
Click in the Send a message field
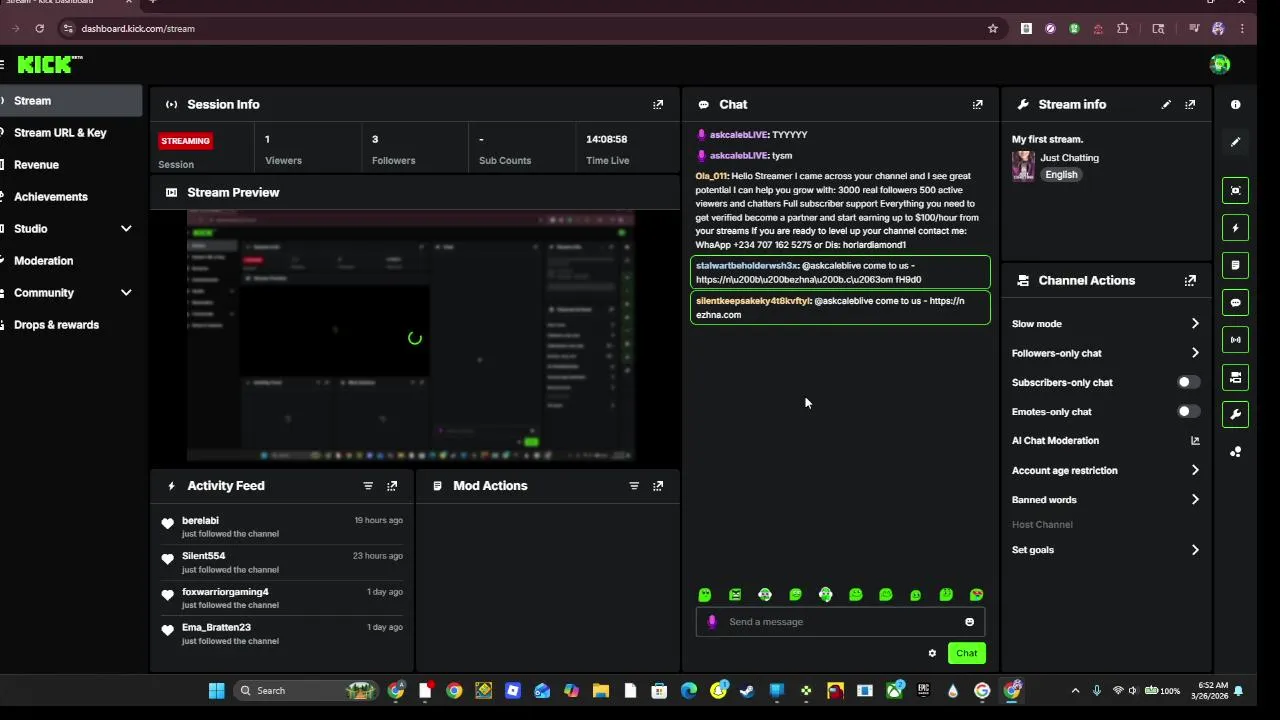(840, 622)
